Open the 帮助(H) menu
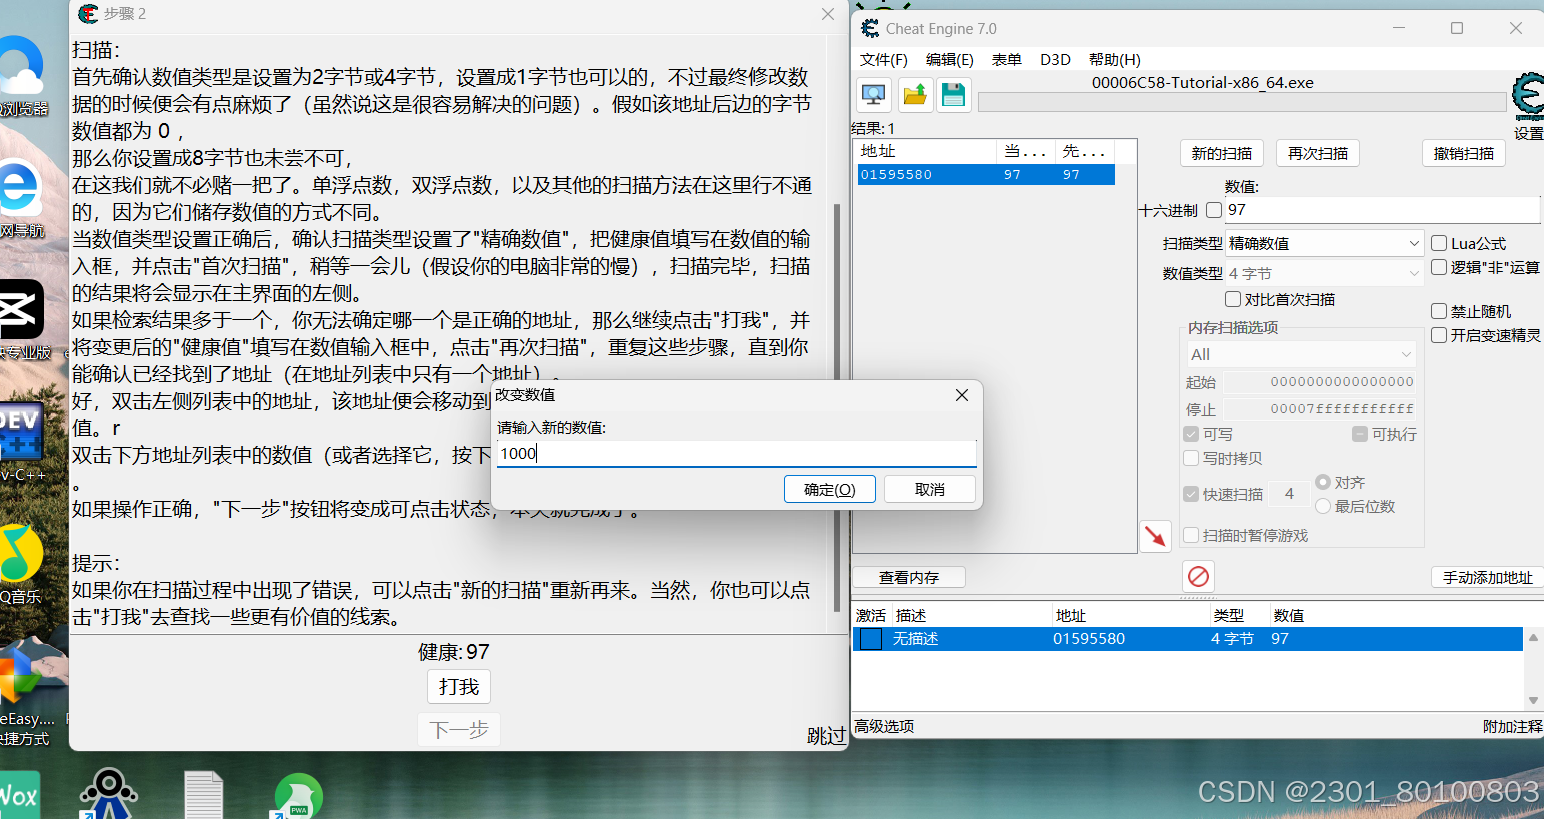Screen dimensions: 1544x819 point(1115,59)
